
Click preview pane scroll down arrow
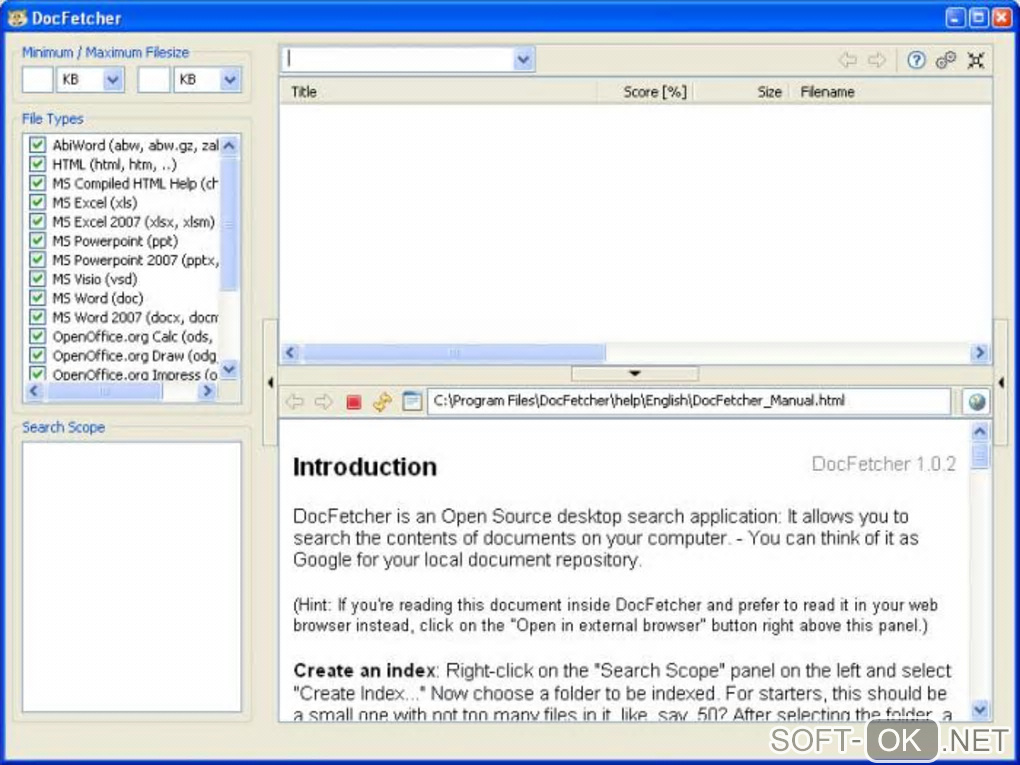pyautogui.click(x=980, y=709)
